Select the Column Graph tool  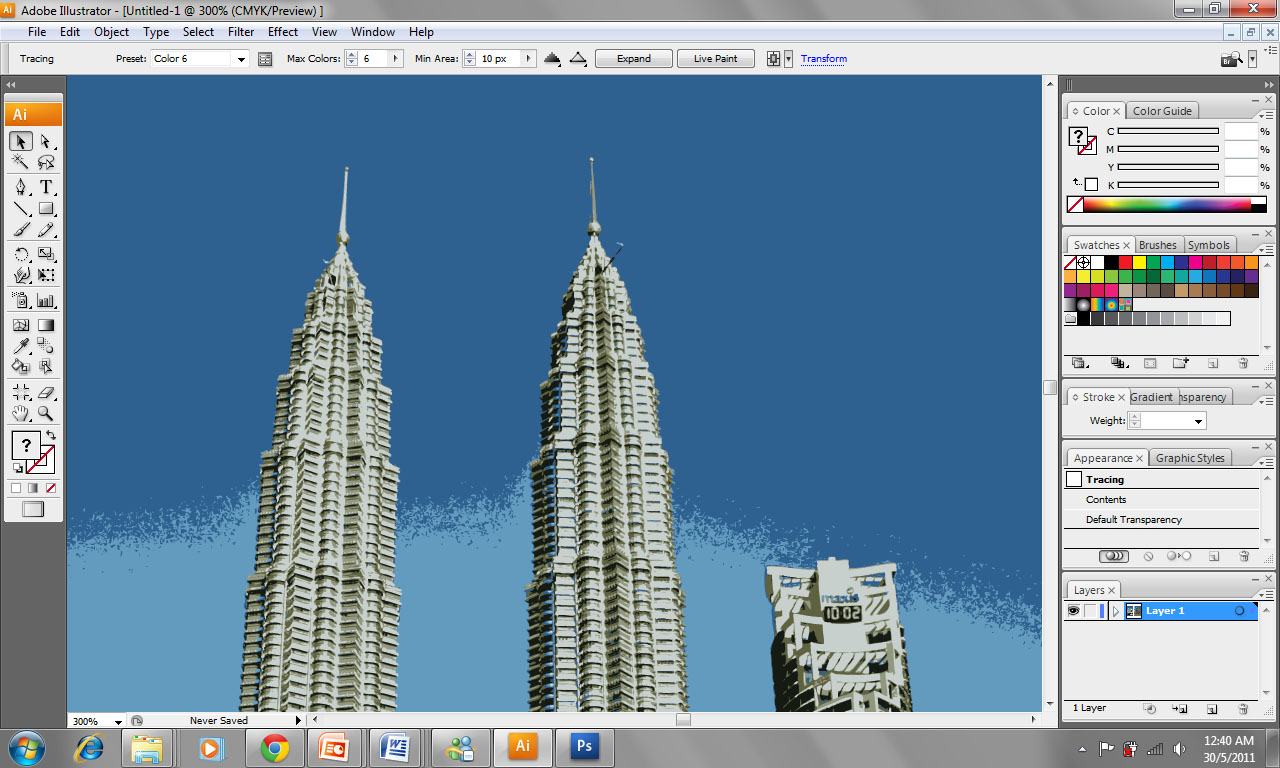coord(46,299)
